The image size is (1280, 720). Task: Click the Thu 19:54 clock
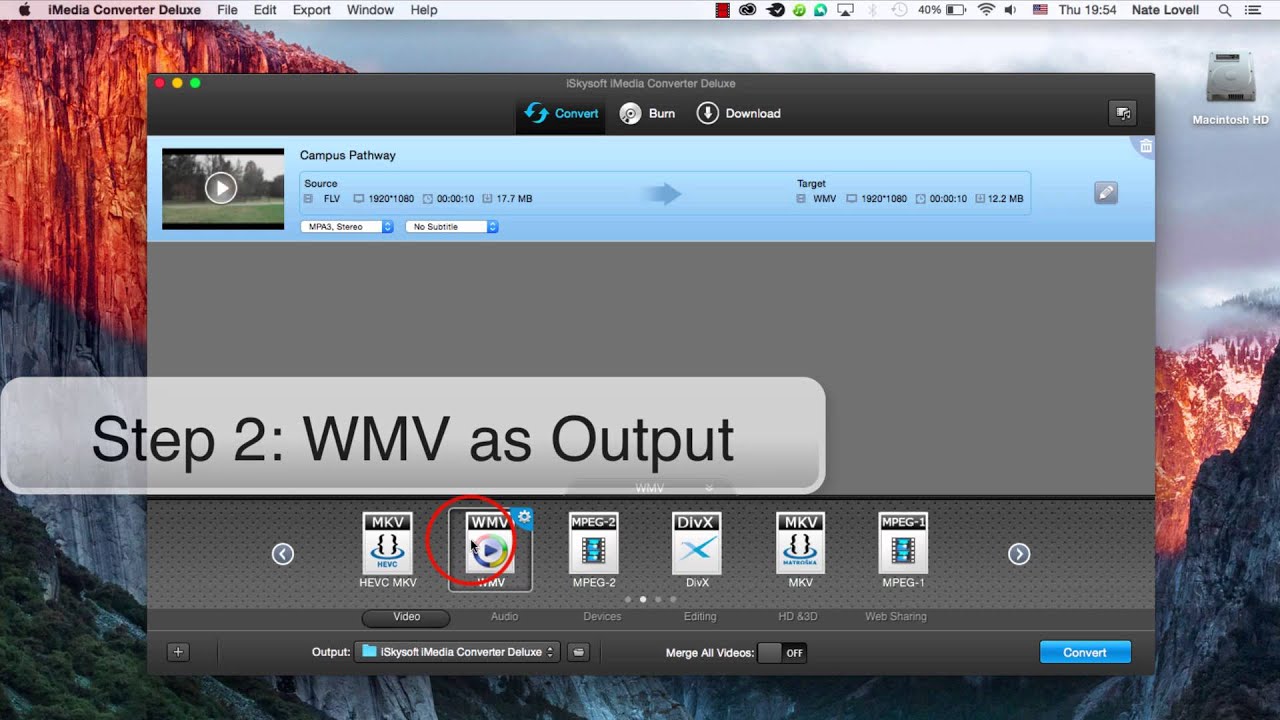click(x=1087, y=10)
